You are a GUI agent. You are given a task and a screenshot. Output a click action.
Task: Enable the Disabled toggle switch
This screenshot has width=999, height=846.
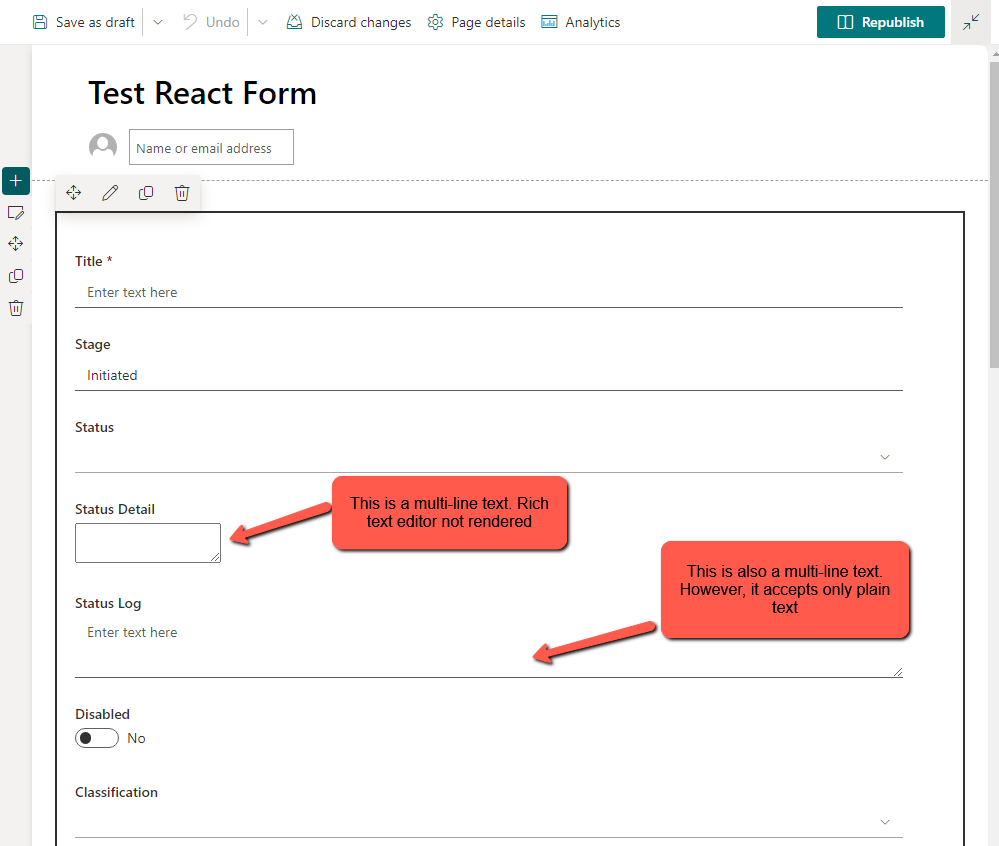(96, 738)
